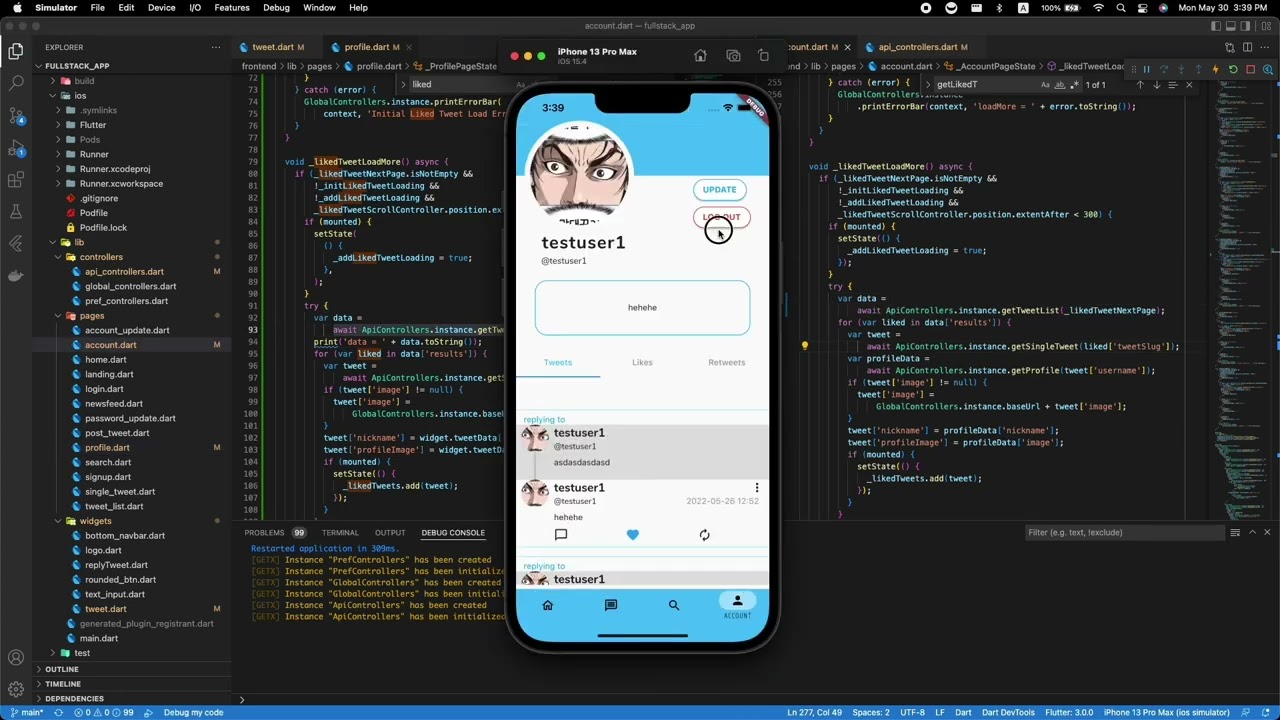Open the Extensions view in the activity bar
Image resolution: width=1280 pixels, height=720 pixels.
[16, 180]
